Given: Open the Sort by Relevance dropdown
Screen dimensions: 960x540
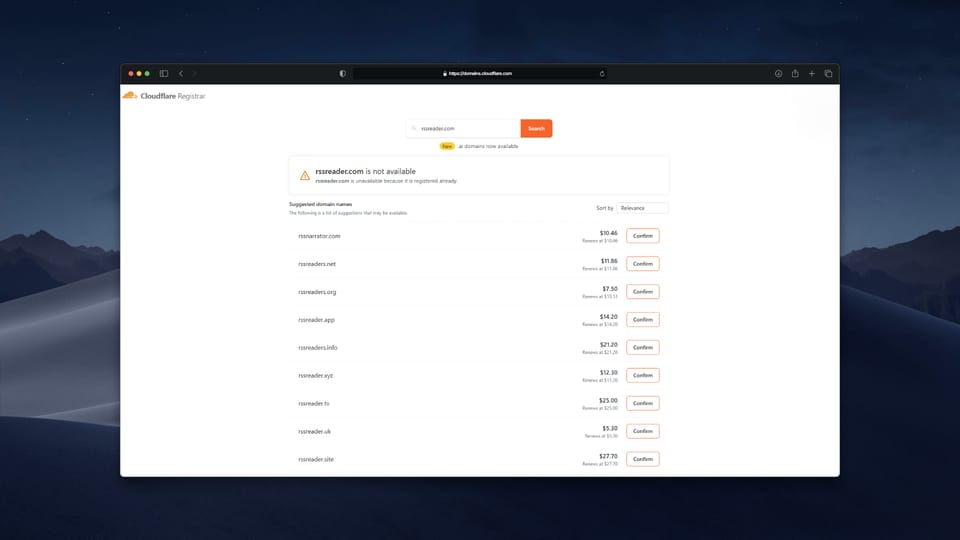Looking at the screenshot, I should (642, 208).
